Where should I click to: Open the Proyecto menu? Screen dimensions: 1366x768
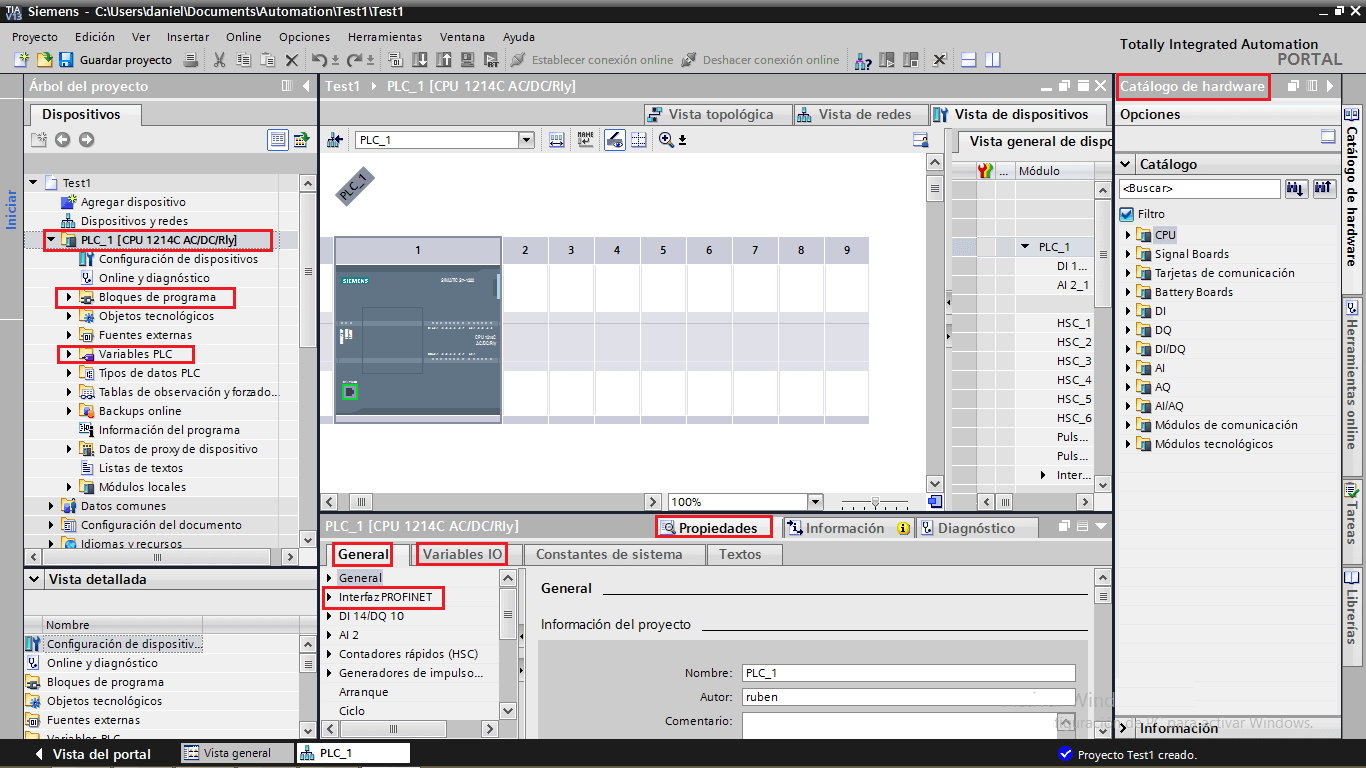coord(35,37)
